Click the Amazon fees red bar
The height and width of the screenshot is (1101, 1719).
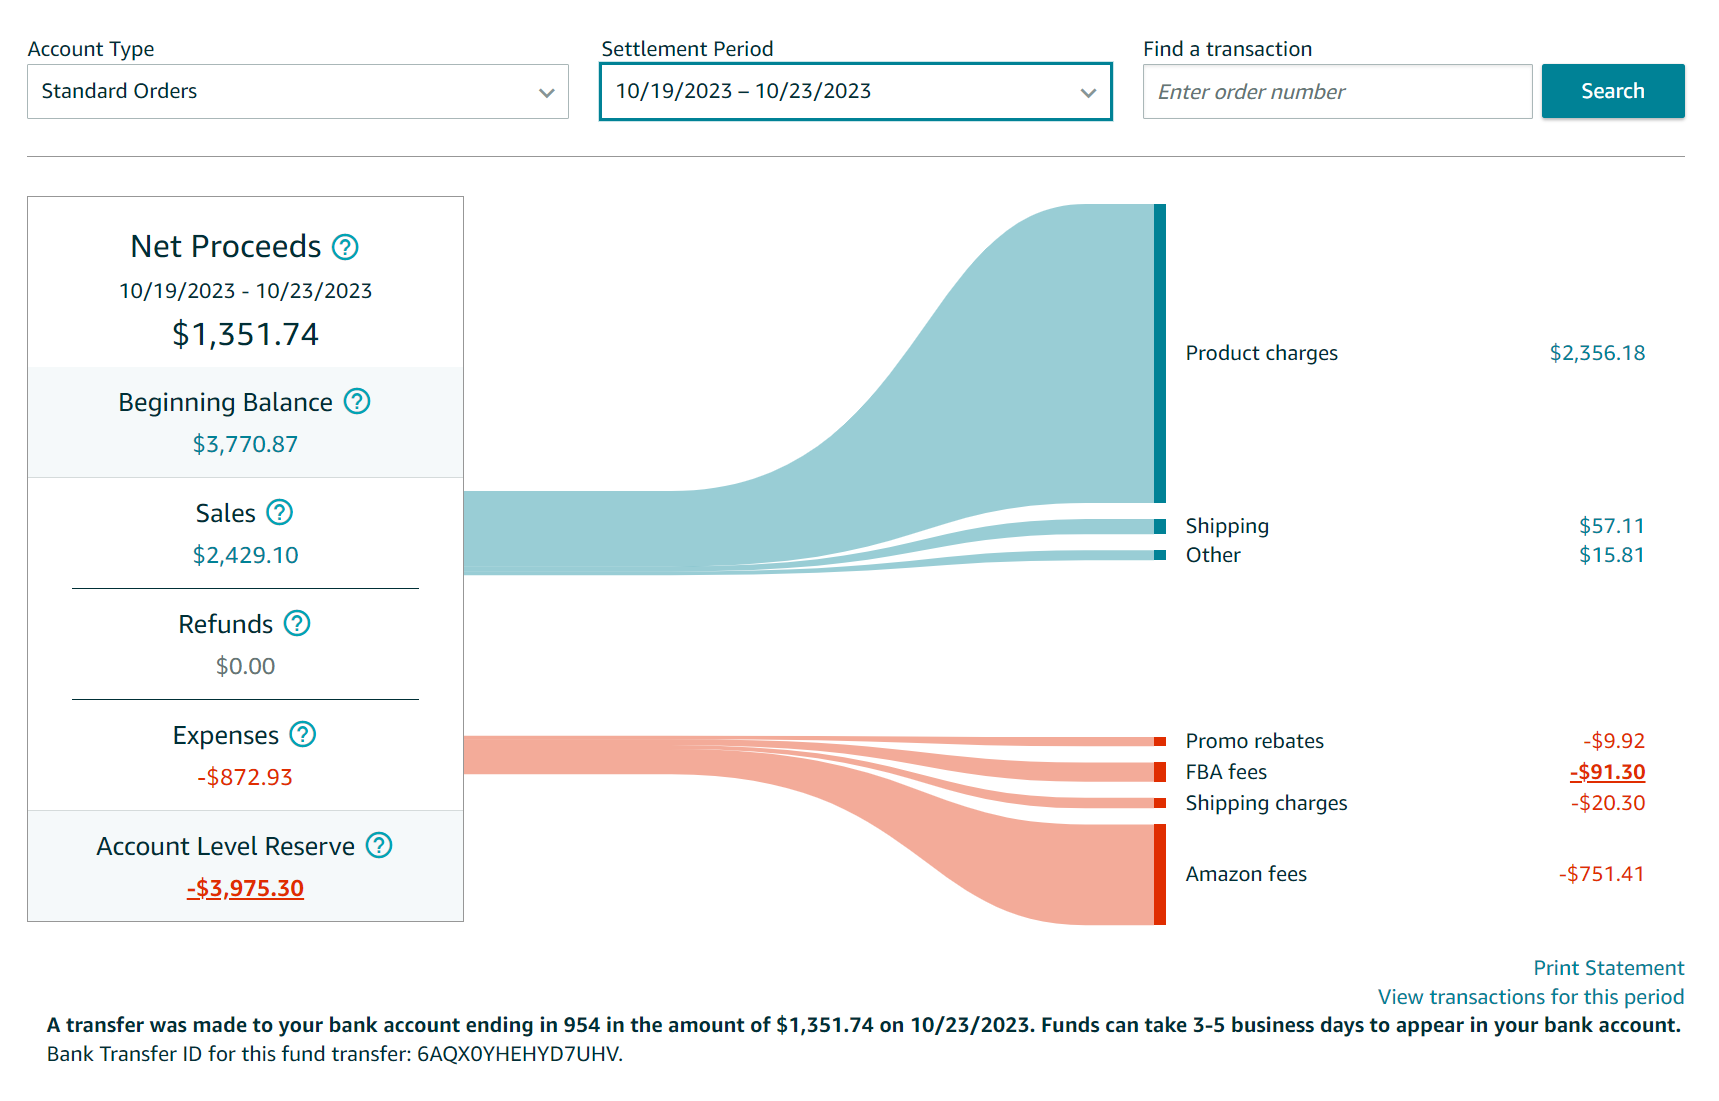click(x=1160, y=874)
